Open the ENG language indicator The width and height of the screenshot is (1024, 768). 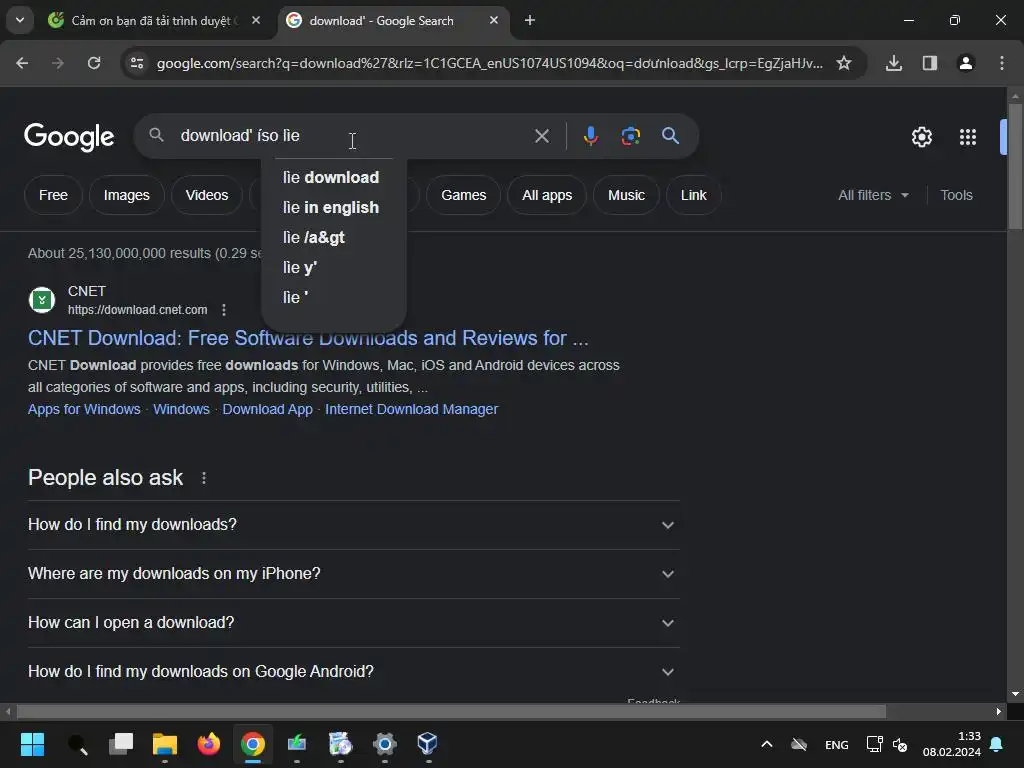pos(837,744)
